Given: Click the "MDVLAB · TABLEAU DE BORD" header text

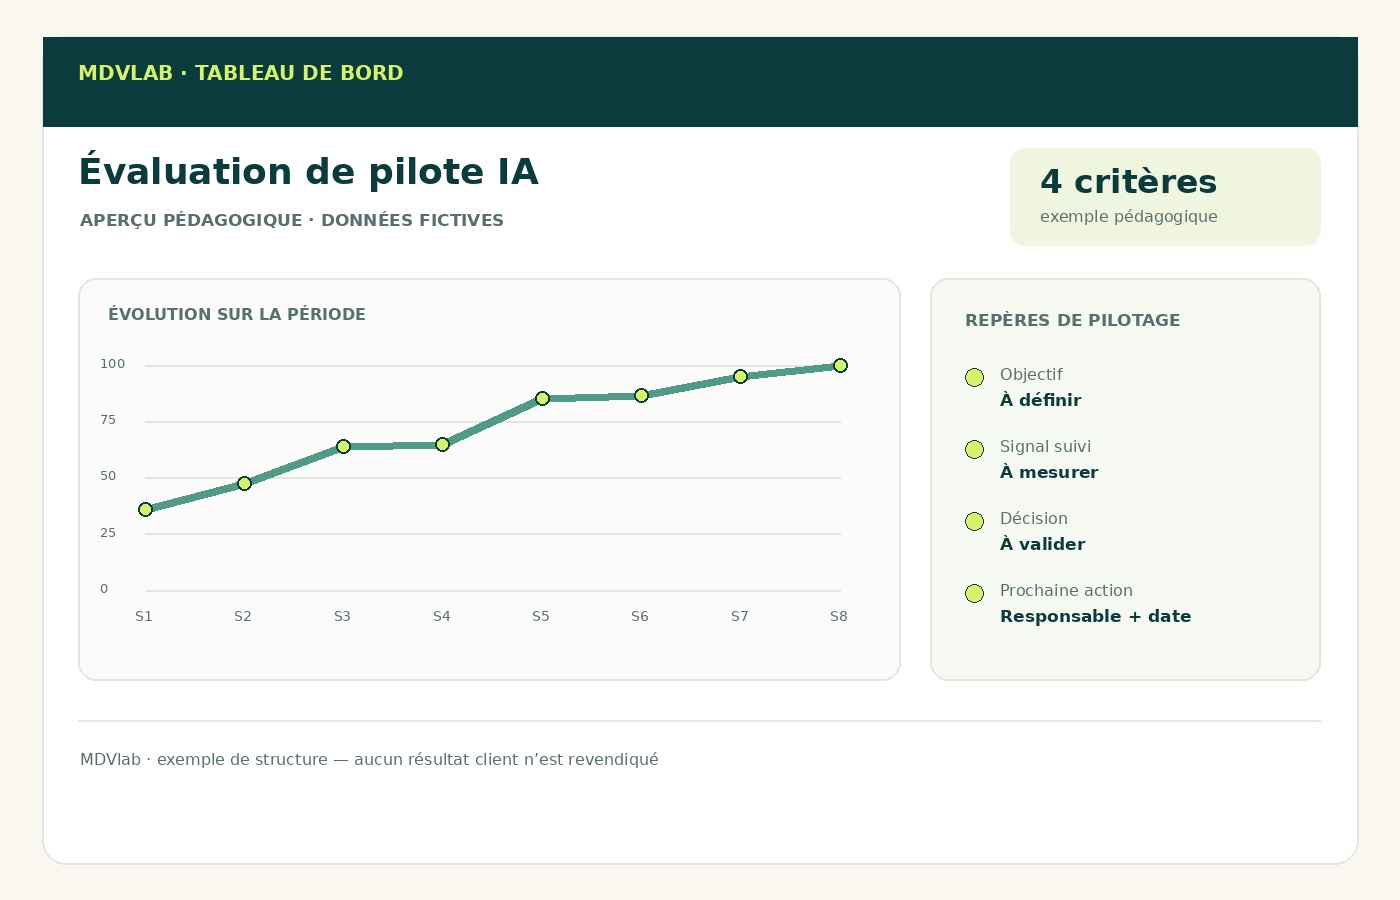Looking at the screenshot, I should [x=241, y=73].
